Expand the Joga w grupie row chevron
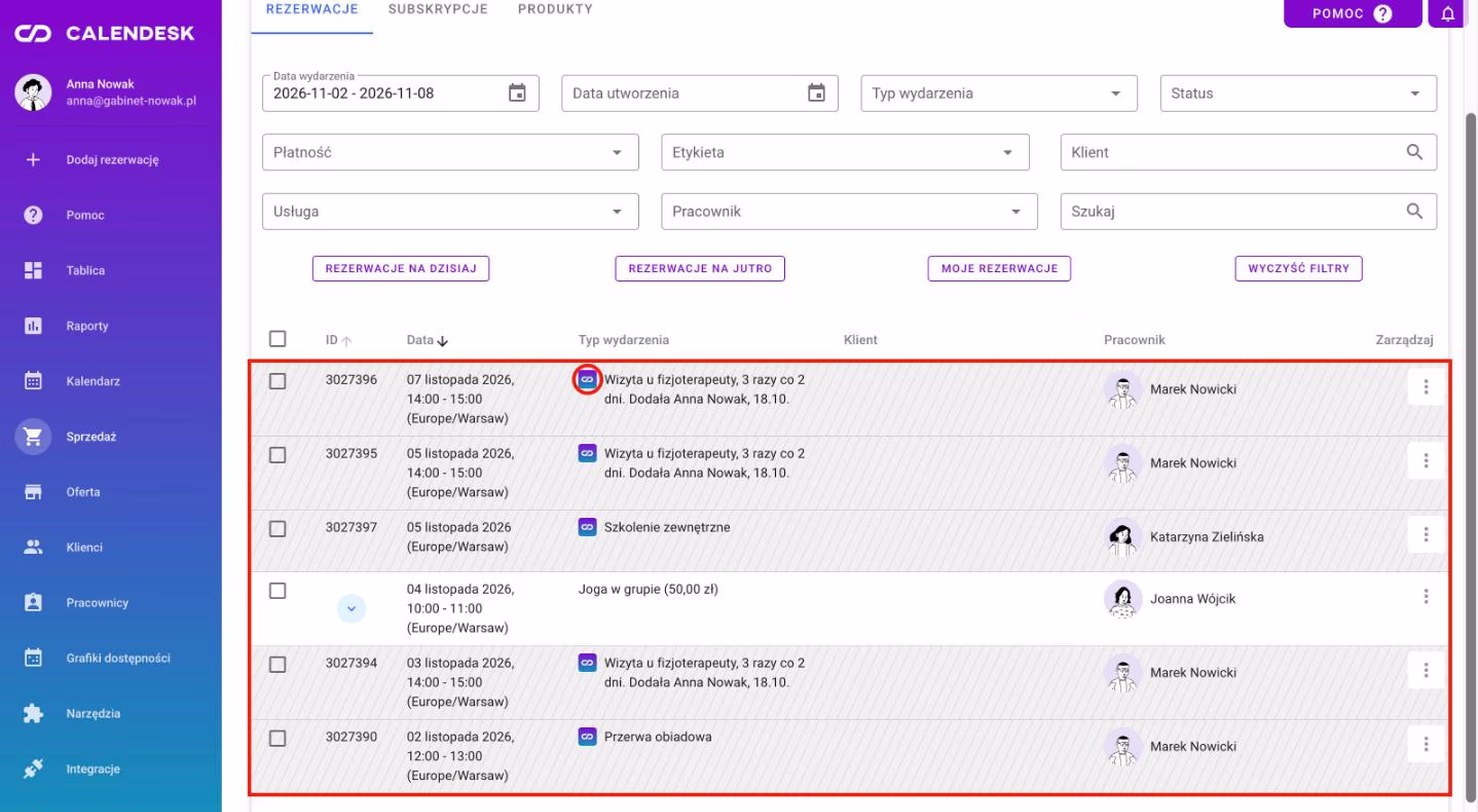The width and height of the screenshot is (1478, 812). (x=351, y=608)
